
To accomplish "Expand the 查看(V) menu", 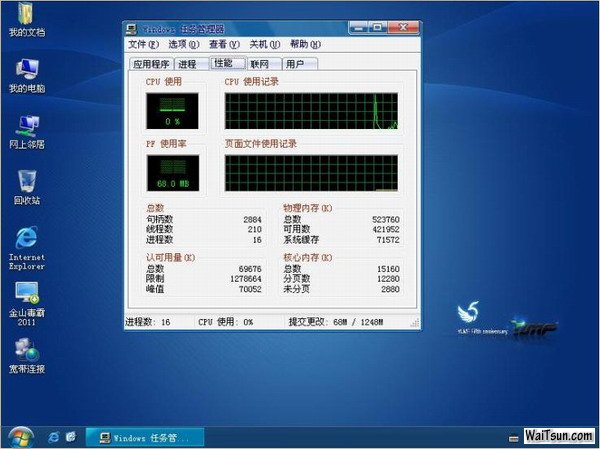I will tap(224, 44).
